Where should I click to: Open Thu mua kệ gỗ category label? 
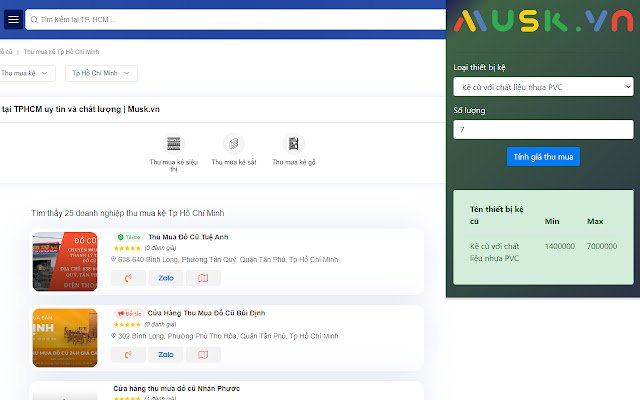pos(294,162)
